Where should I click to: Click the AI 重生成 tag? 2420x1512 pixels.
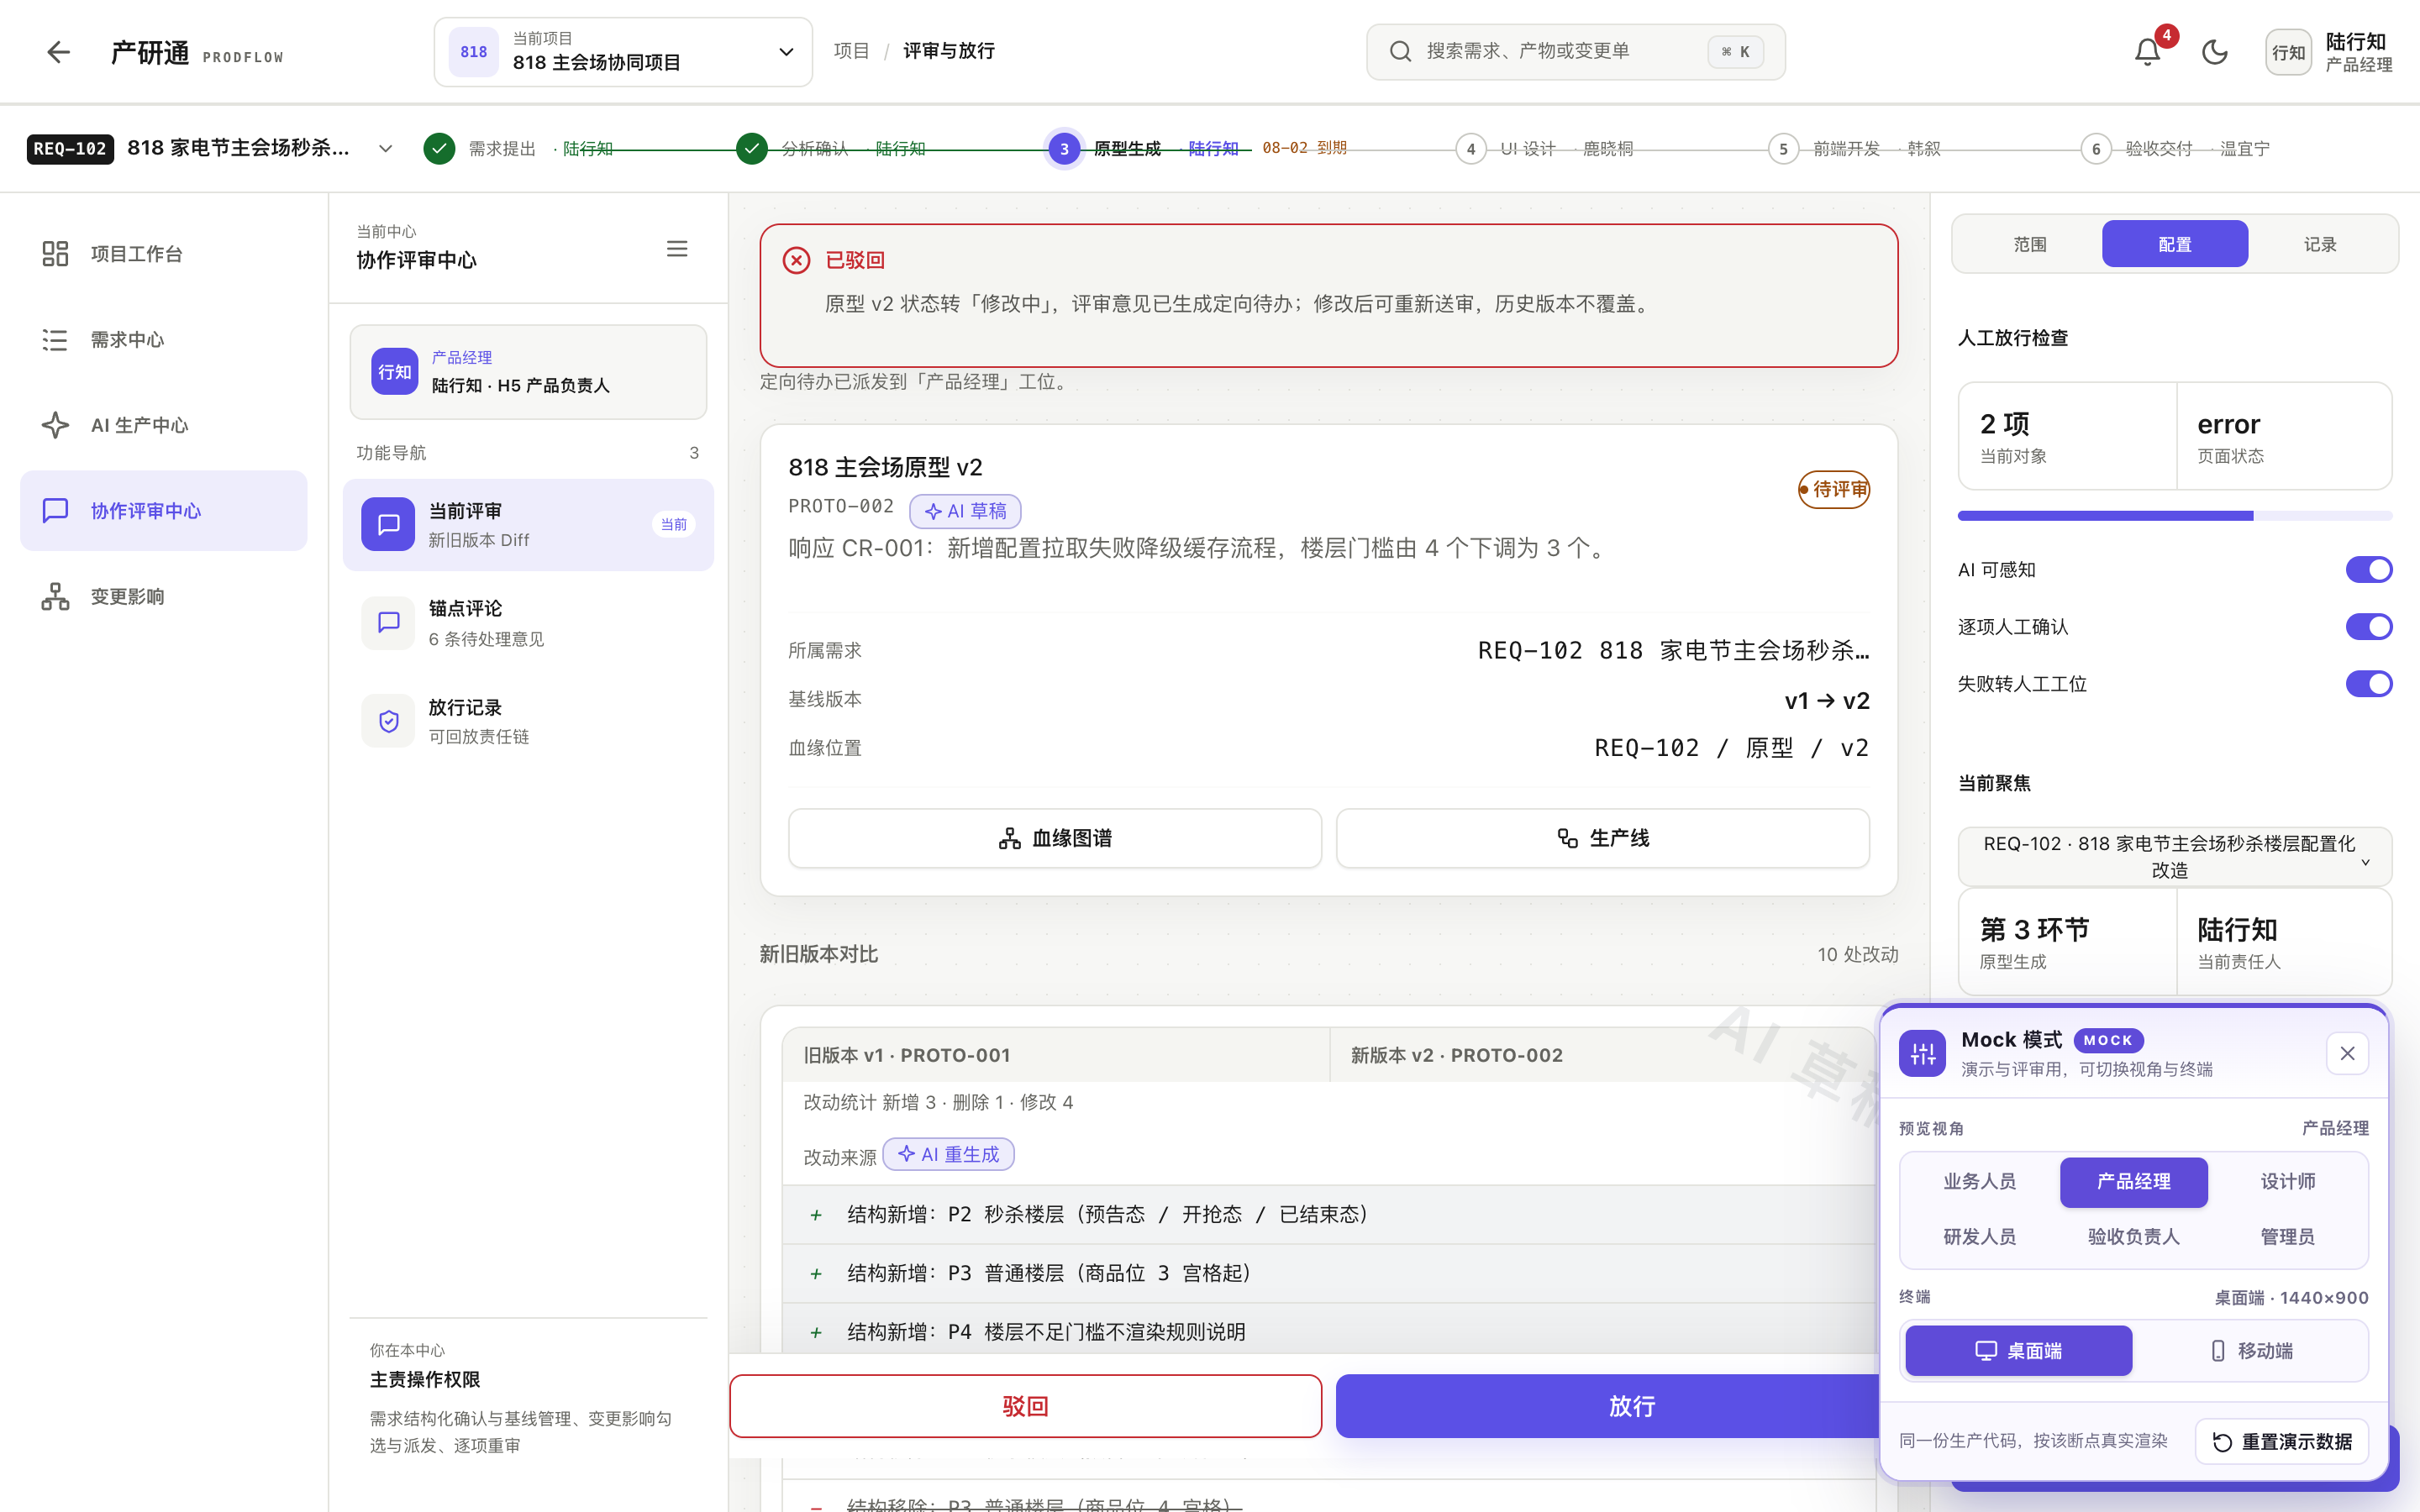click(x=948, y=1154)
